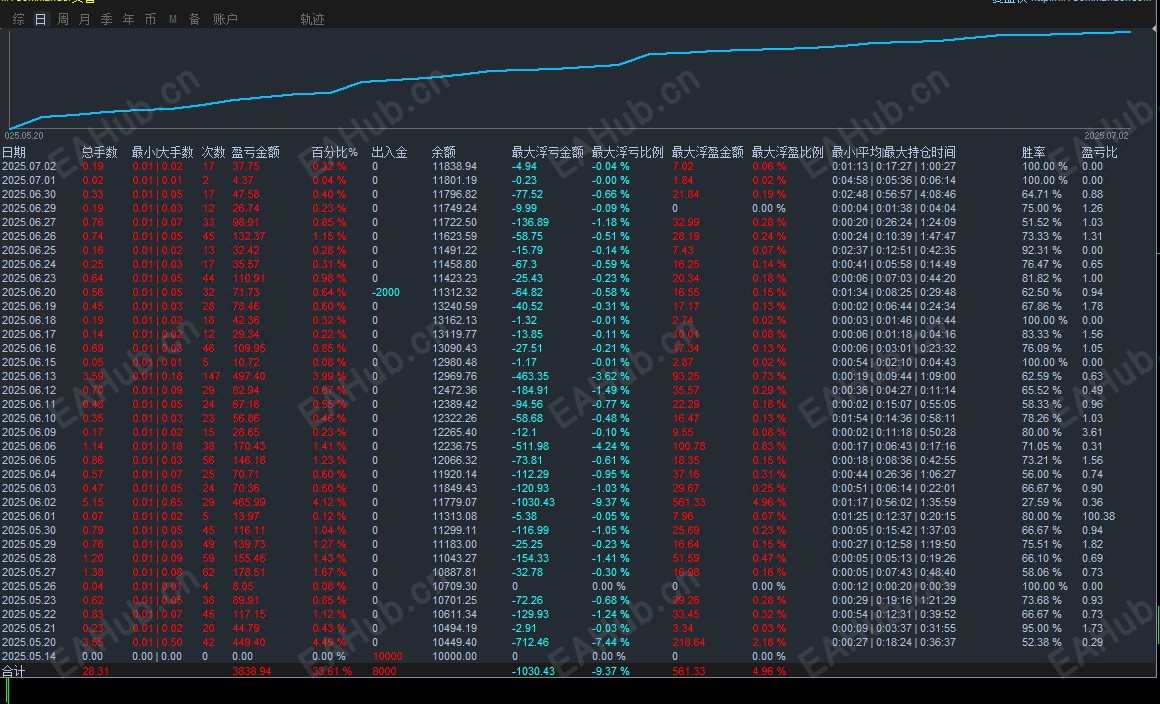Select the 2025.07.02 date row

(29, 166)
